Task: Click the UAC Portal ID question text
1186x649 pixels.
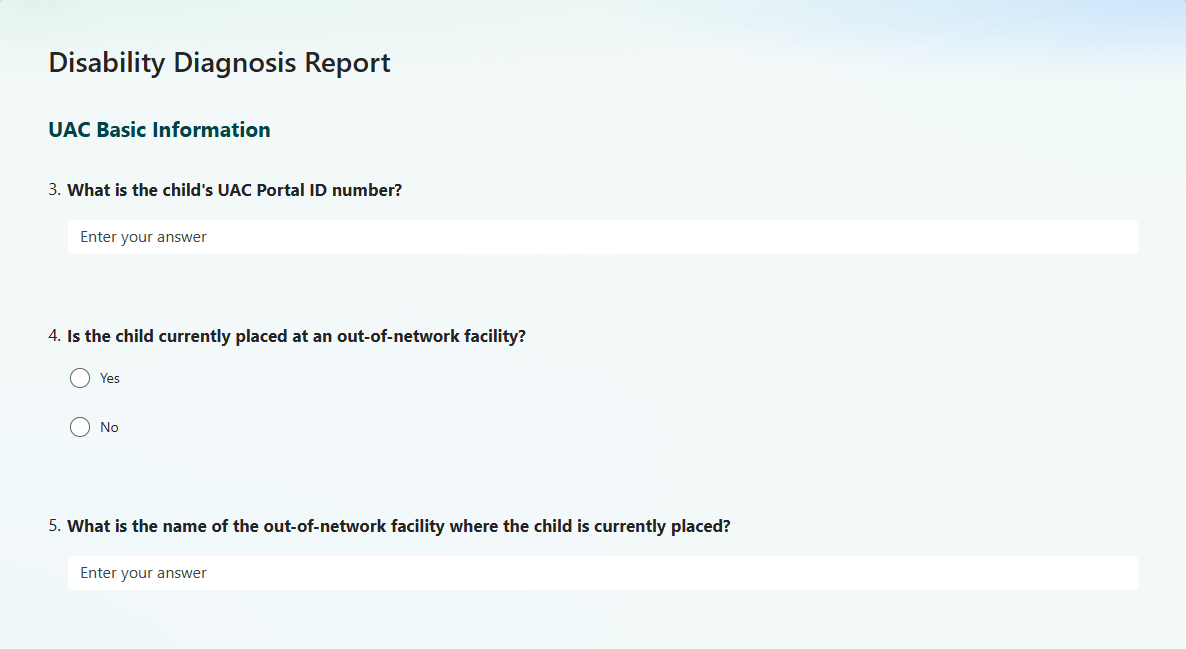Action: click(x=234, y=190)
